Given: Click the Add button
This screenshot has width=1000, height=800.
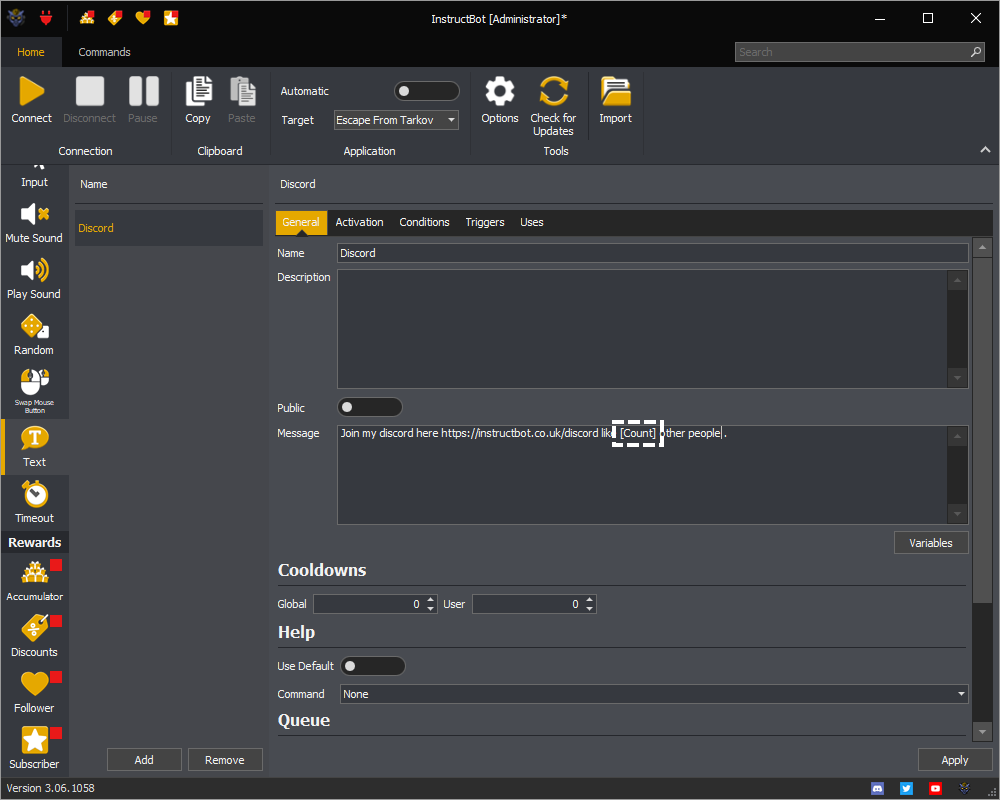Looking at the screenshot, I should pos(144,760).
